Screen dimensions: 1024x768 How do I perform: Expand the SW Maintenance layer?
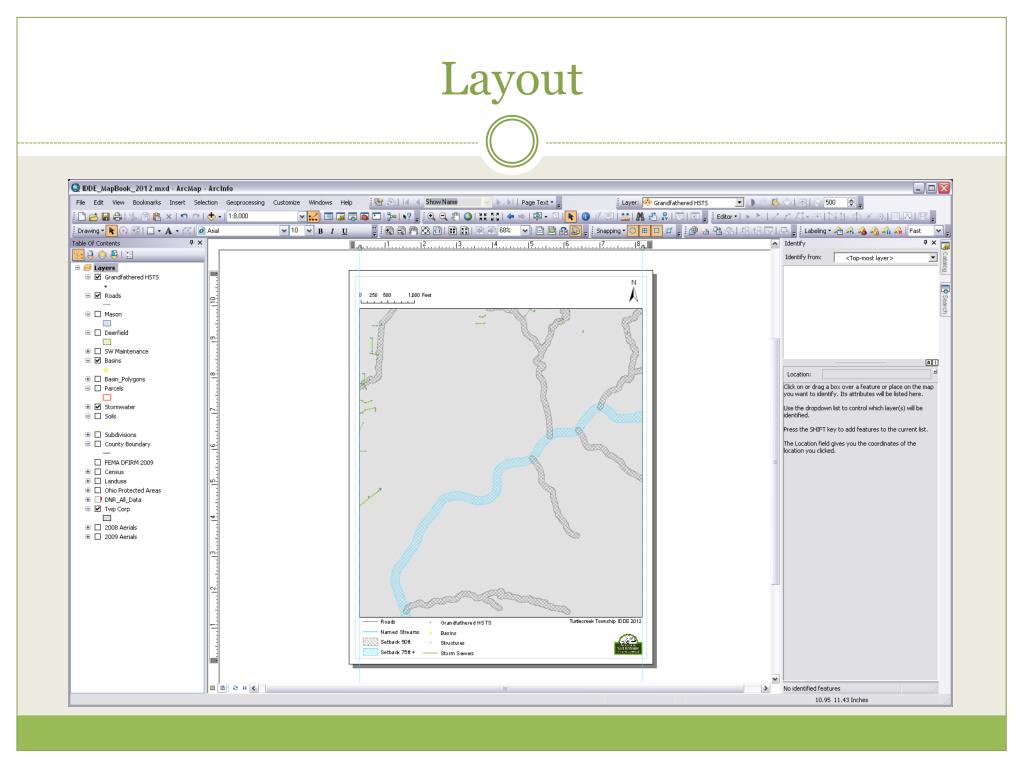88,351
